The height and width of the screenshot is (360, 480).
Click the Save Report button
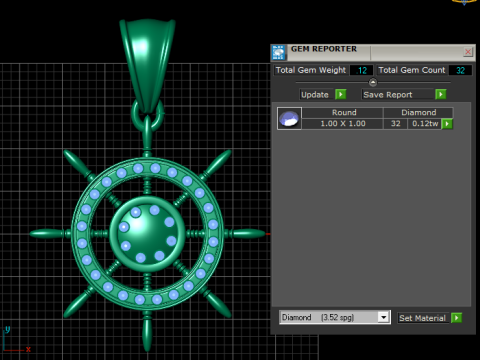click(x=398, y=95)
